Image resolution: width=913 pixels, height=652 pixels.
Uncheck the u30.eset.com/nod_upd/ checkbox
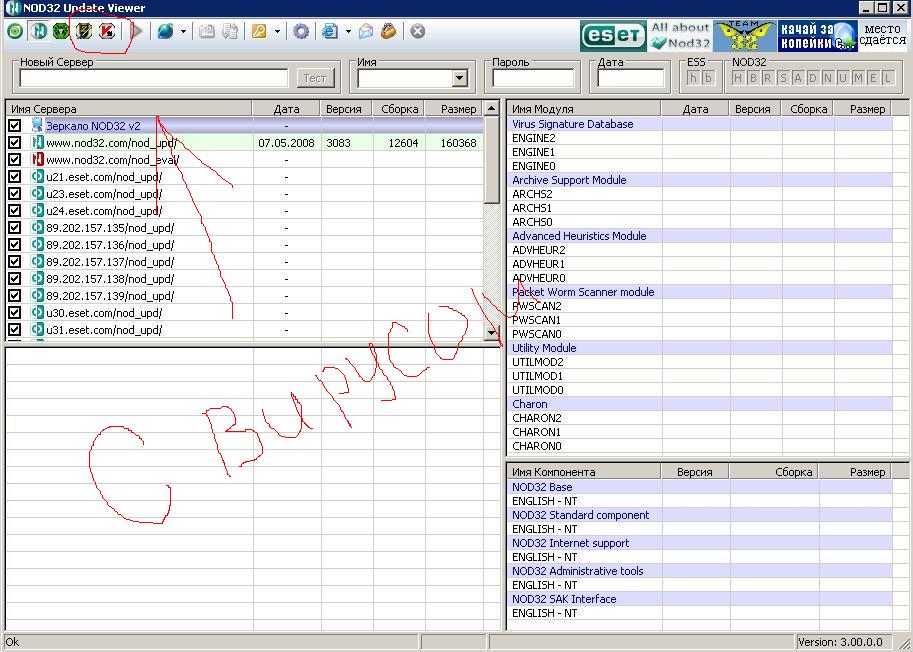pyautogui.click(x=15, y=312)
